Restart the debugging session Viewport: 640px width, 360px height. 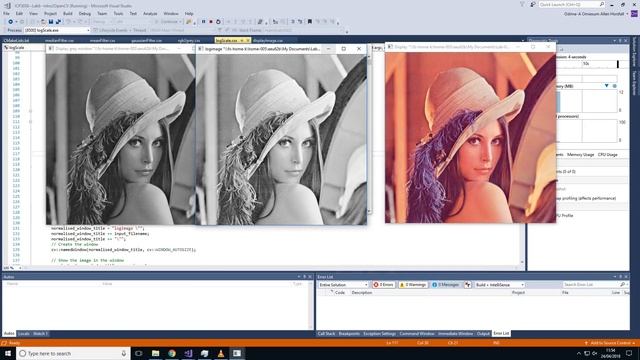(x=218, y=22)
